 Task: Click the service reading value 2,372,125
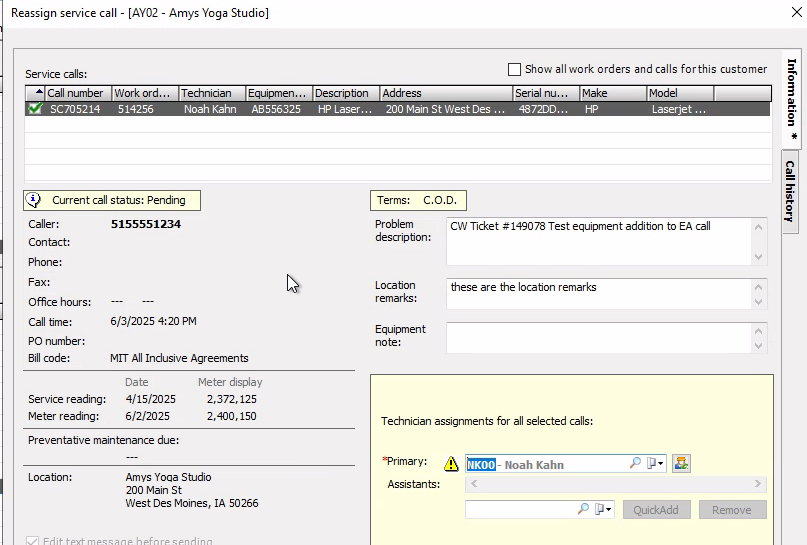(x=232, y=399)
